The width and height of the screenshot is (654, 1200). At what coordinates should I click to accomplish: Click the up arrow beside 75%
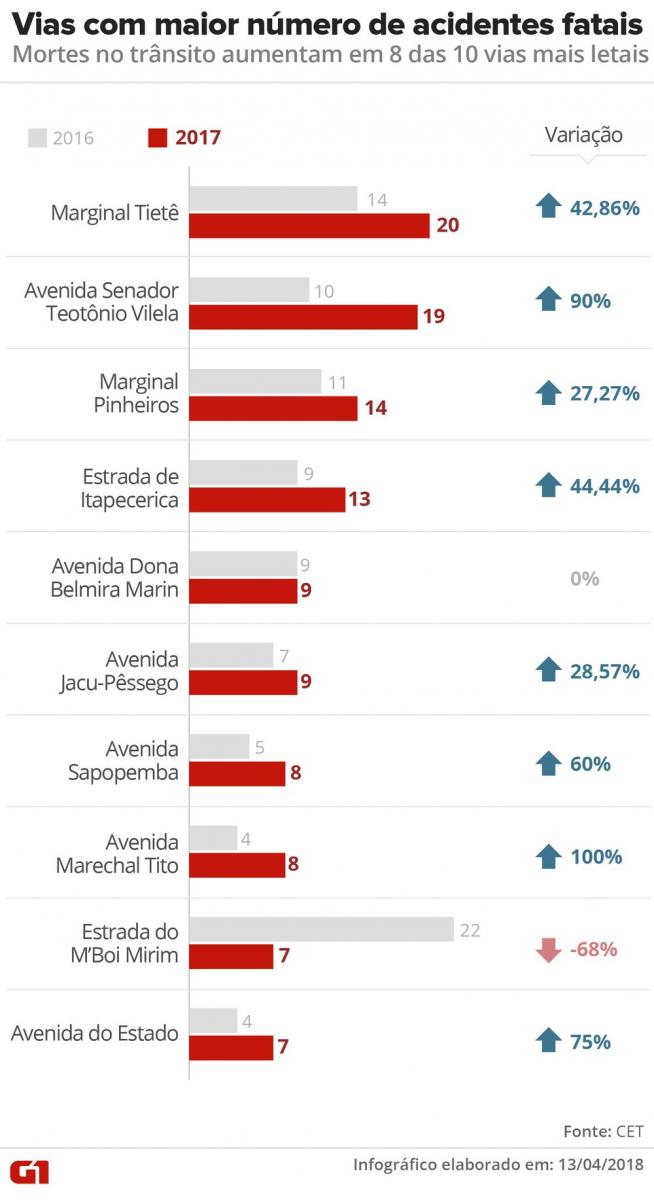[x=547, y=1041]
